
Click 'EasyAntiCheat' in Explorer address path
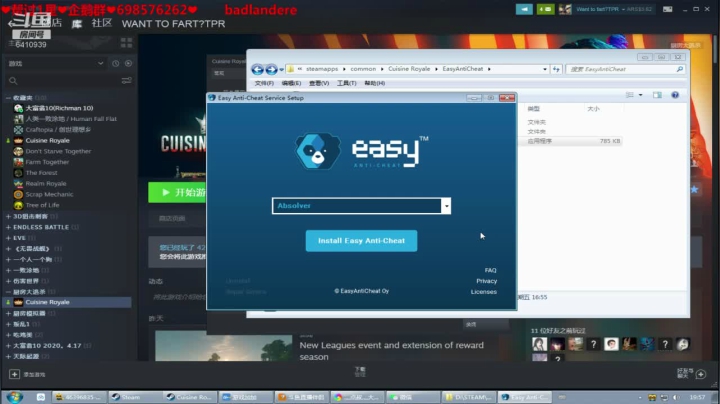coord(462,69)
